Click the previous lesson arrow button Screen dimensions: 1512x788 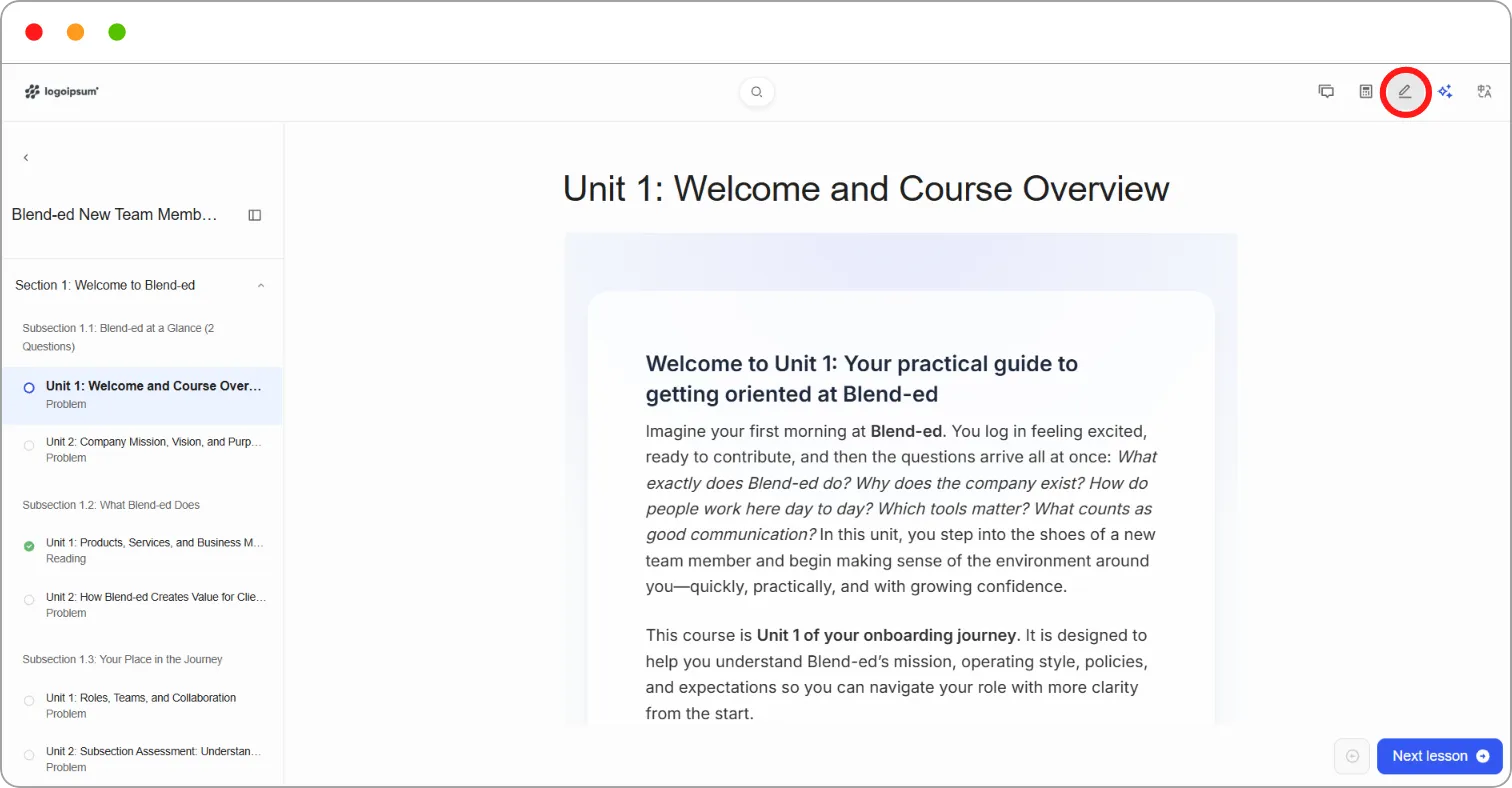coord(1352,756)
